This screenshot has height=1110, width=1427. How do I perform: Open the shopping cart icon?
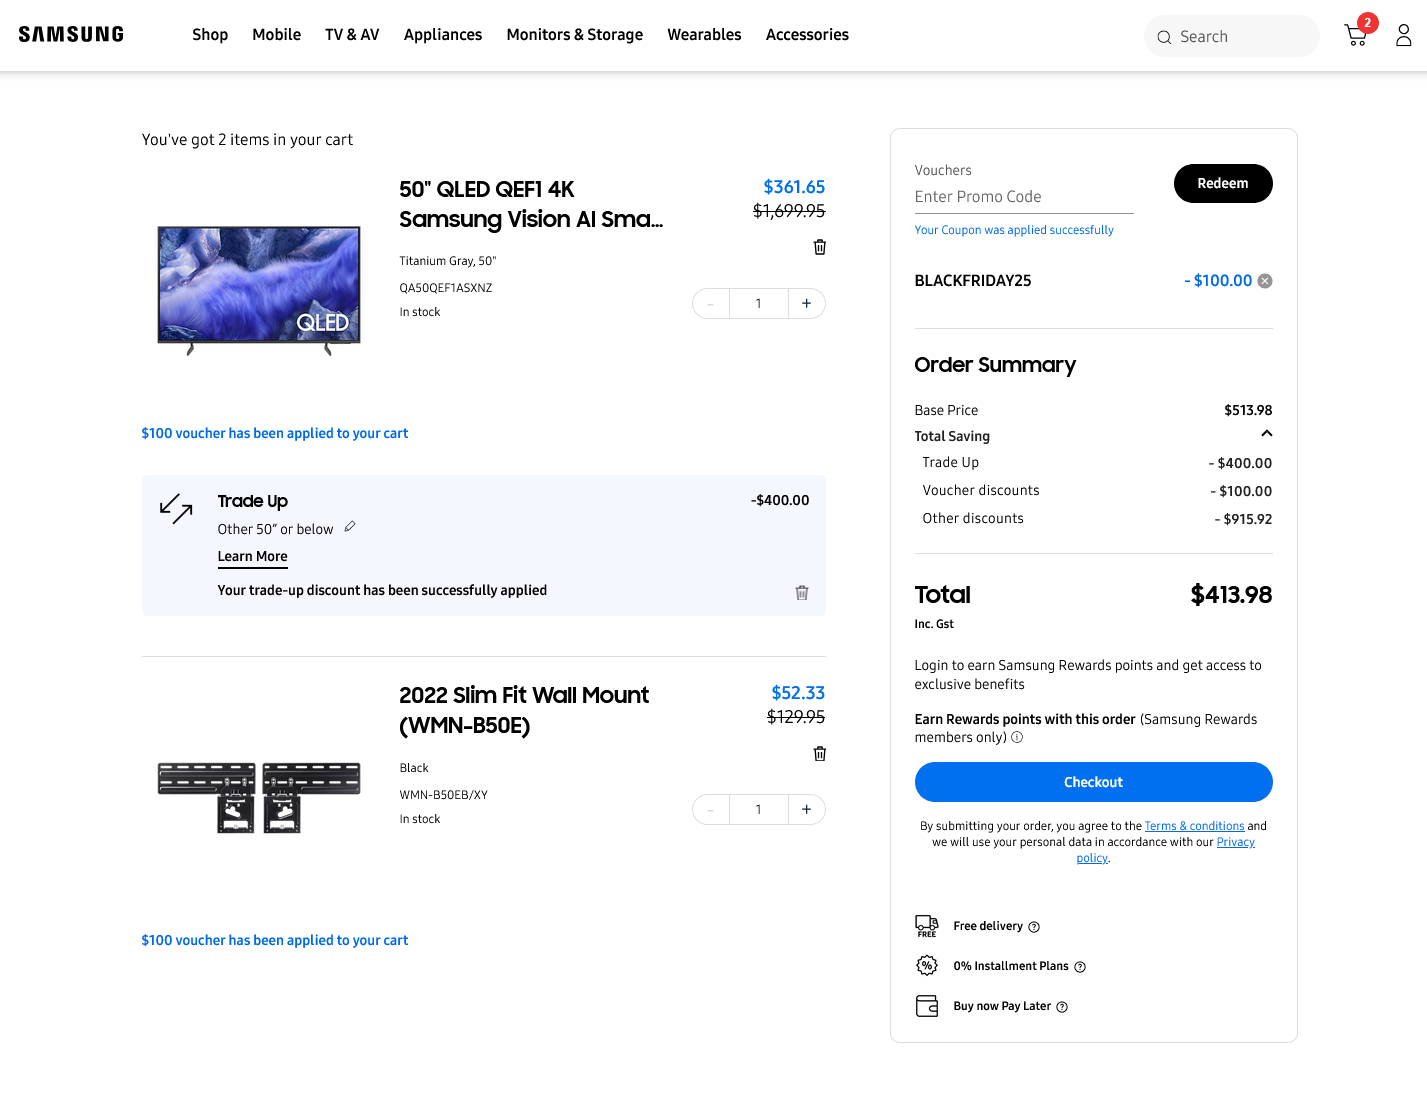[x=1356, y=36]
